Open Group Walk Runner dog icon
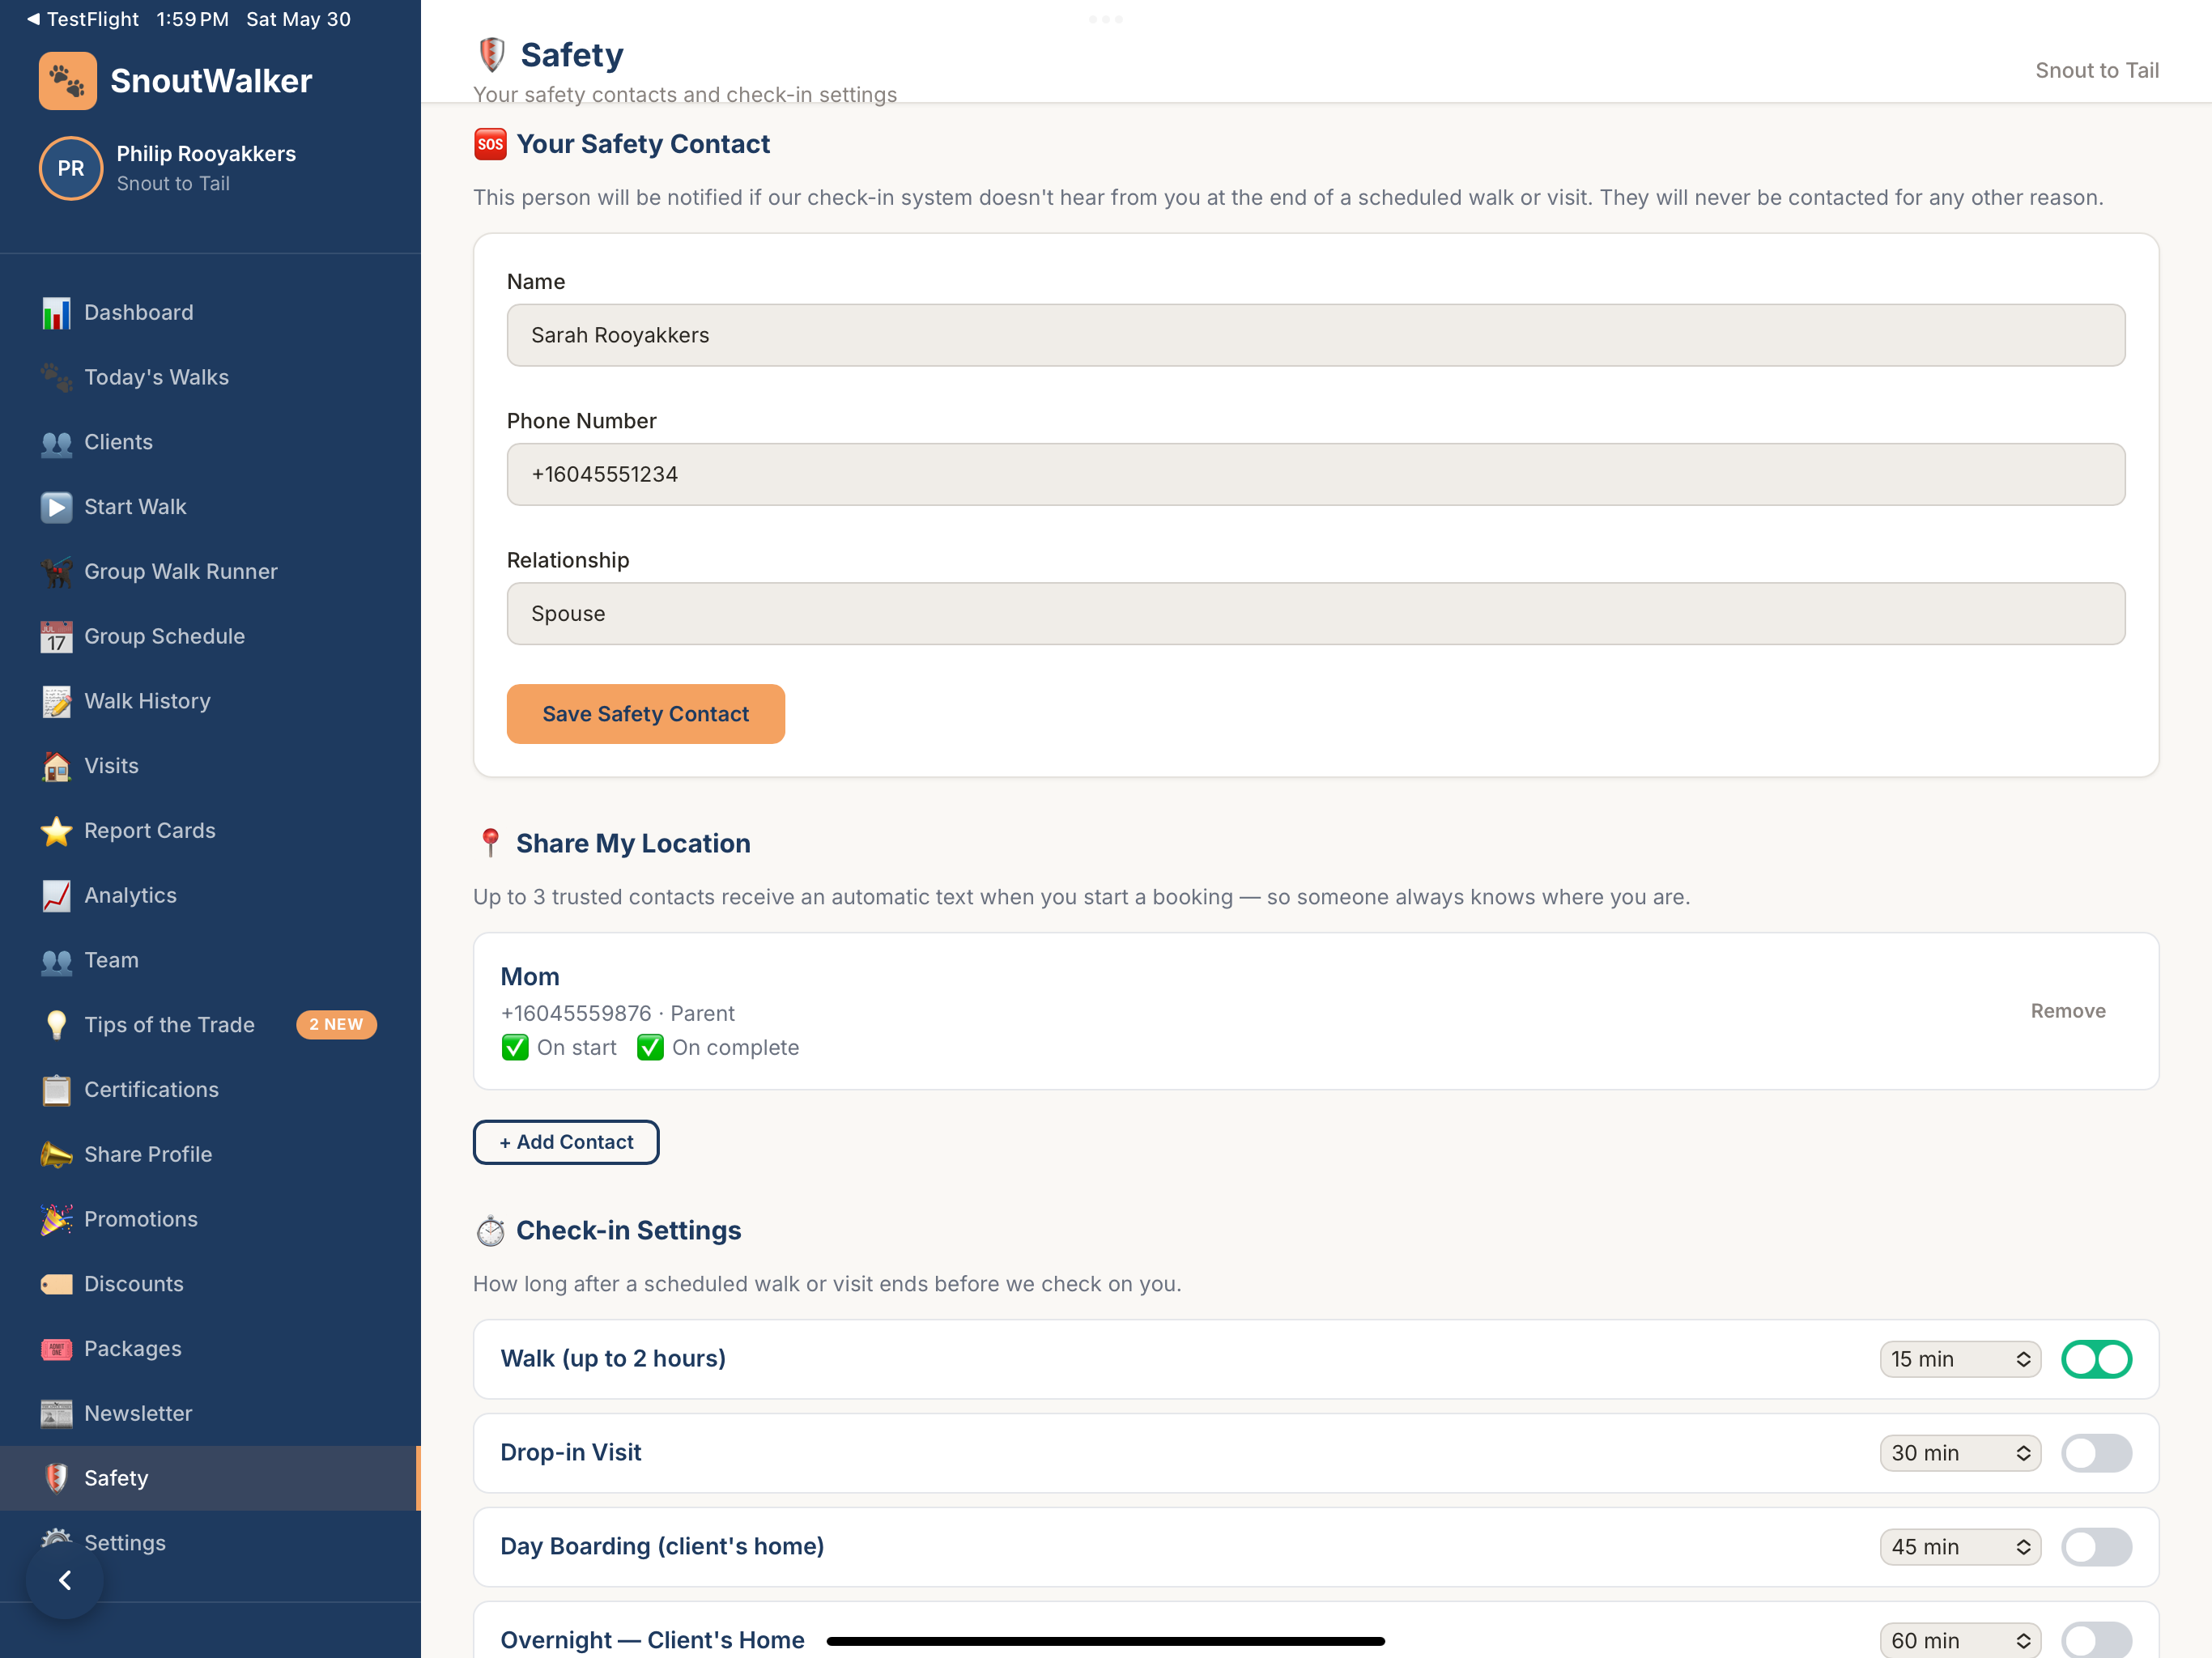 [x=56, y=572]
